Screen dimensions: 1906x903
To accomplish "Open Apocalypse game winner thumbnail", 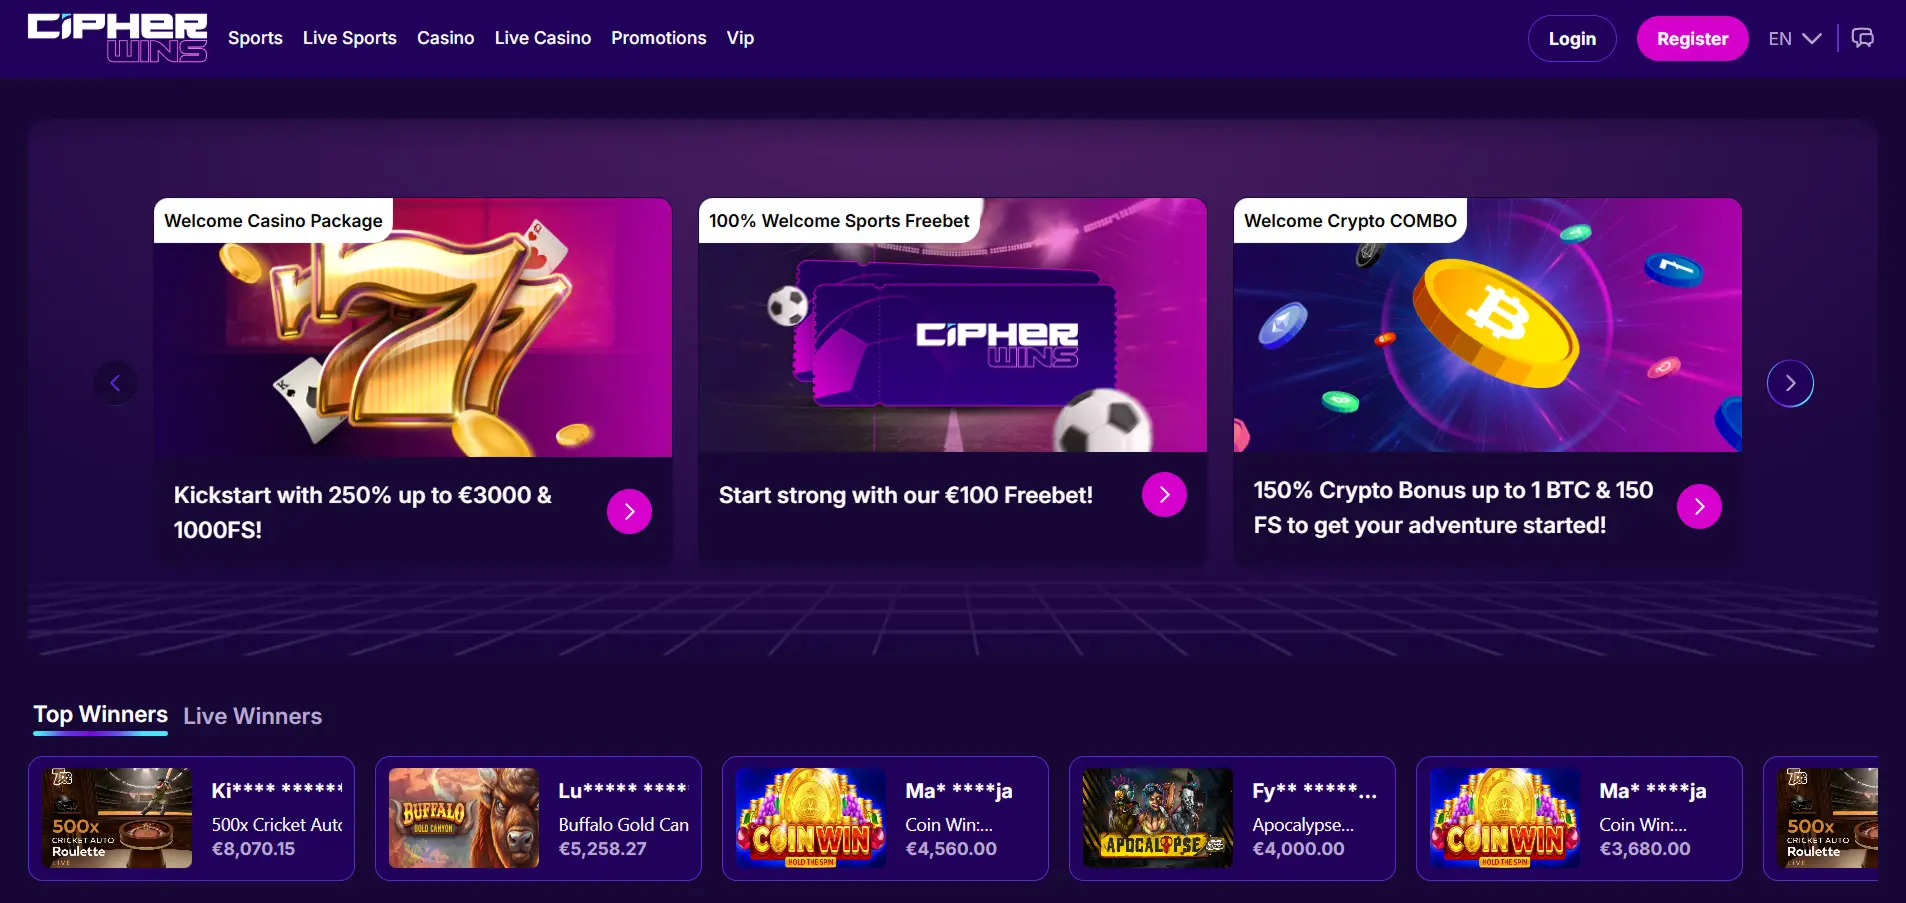I will click(1158, 818).
